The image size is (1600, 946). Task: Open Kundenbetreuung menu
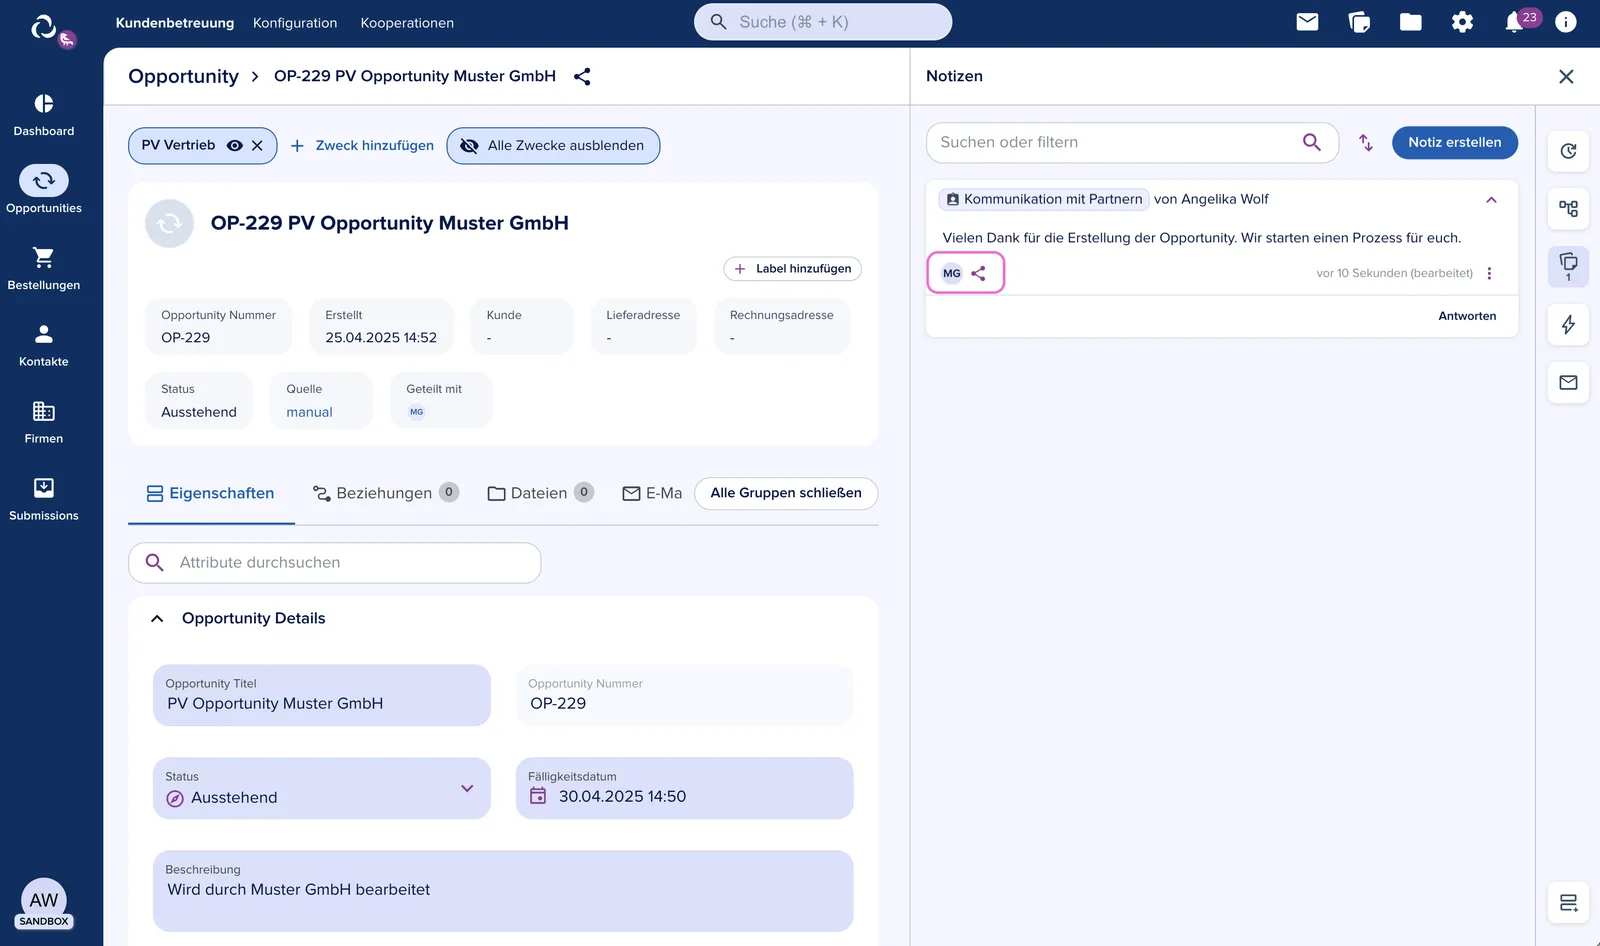175,23
